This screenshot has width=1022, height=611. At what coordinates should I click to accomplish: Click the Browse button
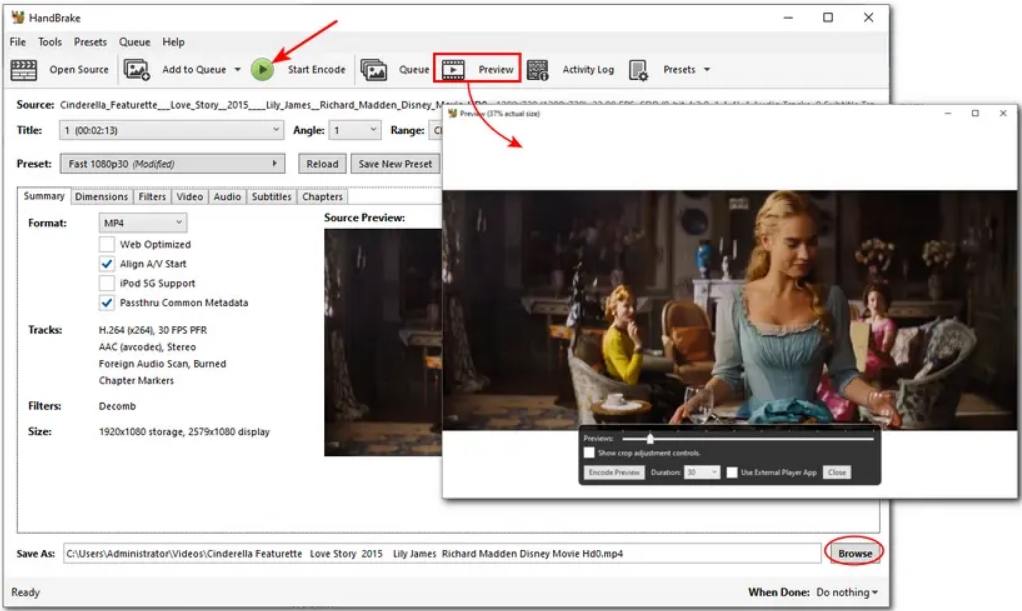(854, 553)
